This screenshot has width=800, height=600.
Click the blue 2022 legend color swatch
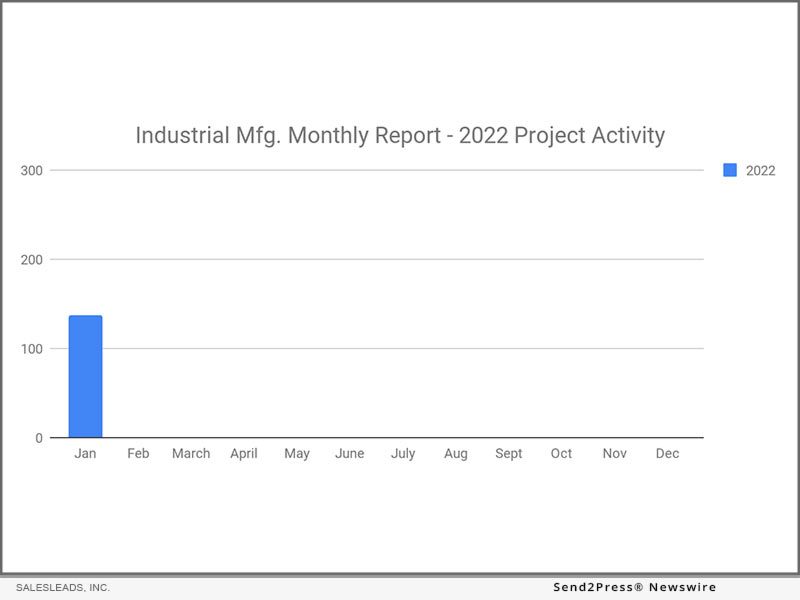730,171
